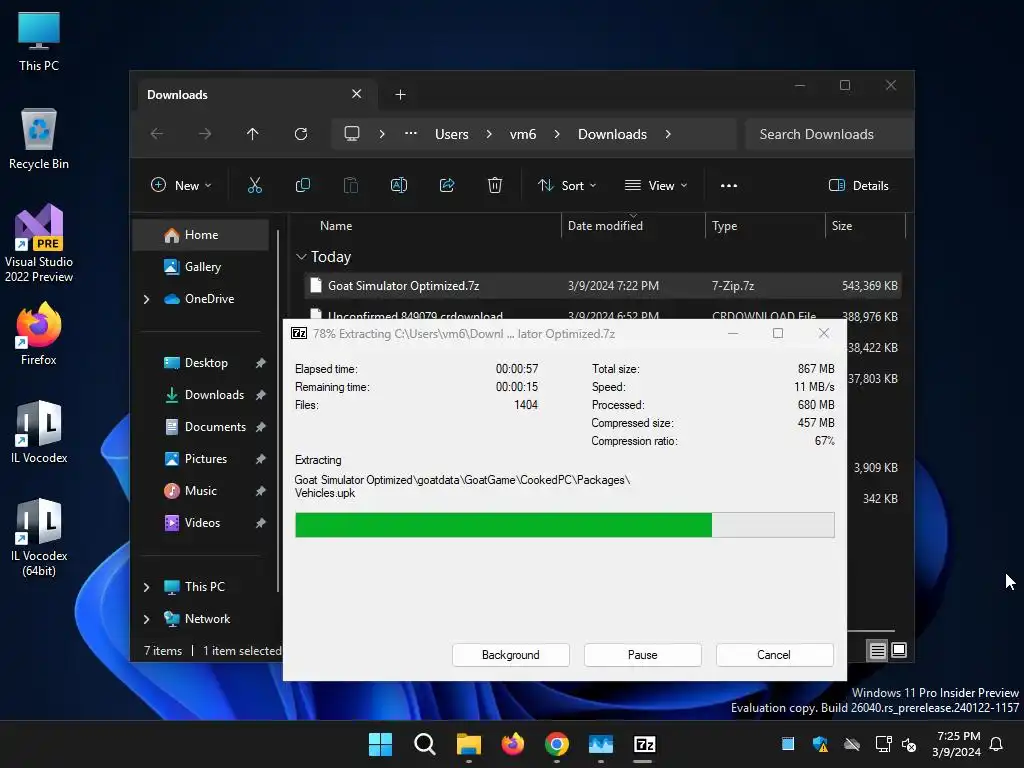The width and height of the screenshot is (1024, 768).
Task: Toggle the Details pane button
Action: tap(859, 185)
